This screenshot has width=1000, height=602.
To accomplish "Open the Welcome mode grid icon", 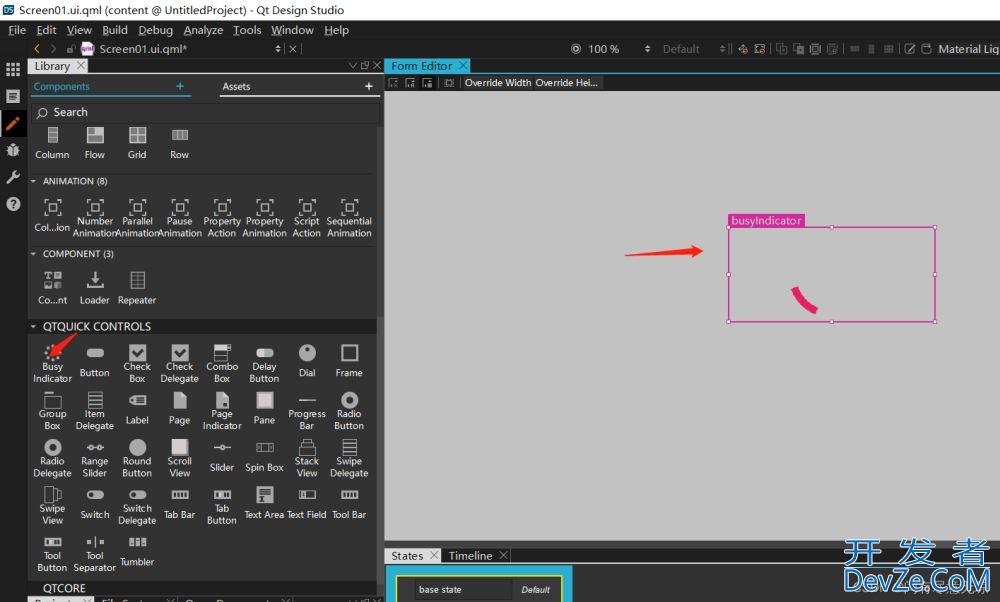I will pos(13,70).
